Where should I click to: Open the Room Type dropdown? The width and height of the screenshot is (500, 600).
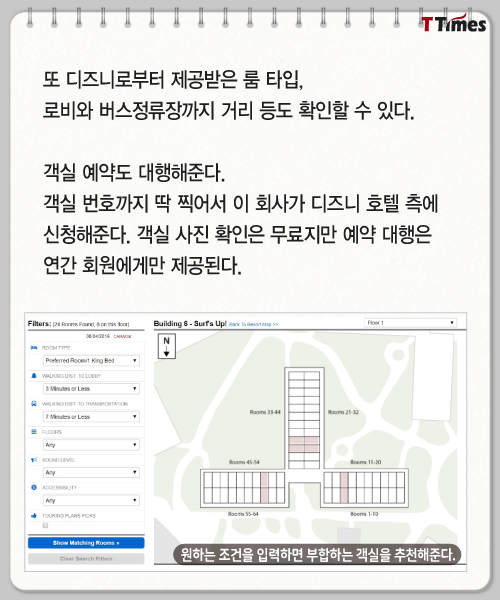point(91,360)
